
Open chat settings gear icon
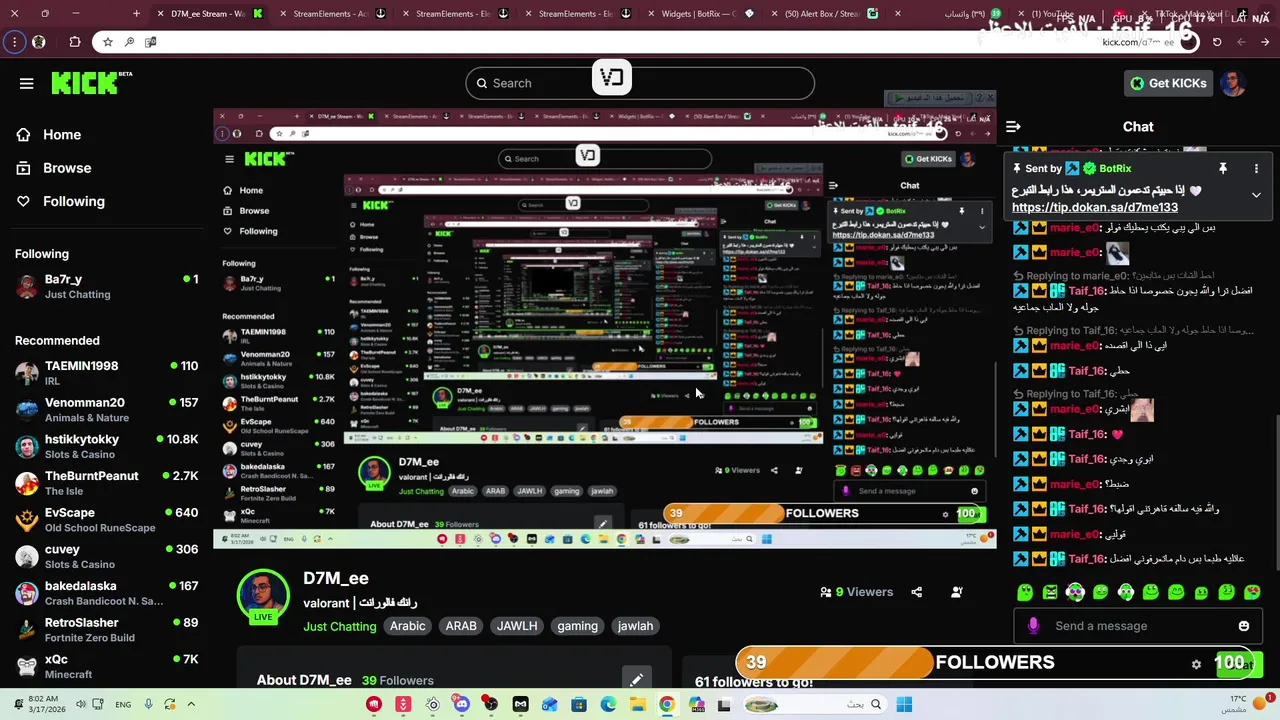coord(1196,663)
